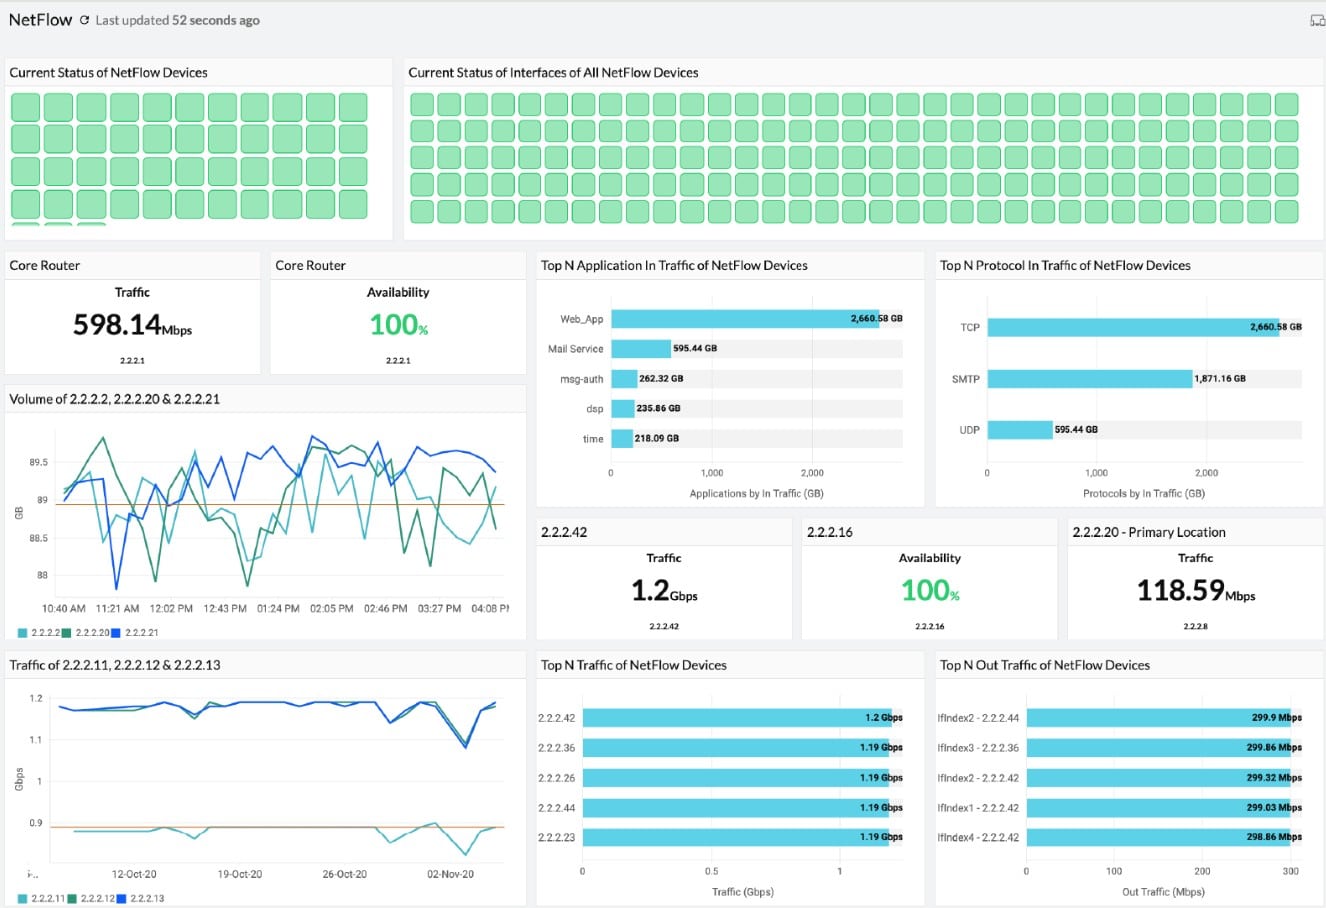Click the Core Router 100% availability value
Image resolution: width=1326 pixels, height=908 pixels.
click(x=398, y=325)
